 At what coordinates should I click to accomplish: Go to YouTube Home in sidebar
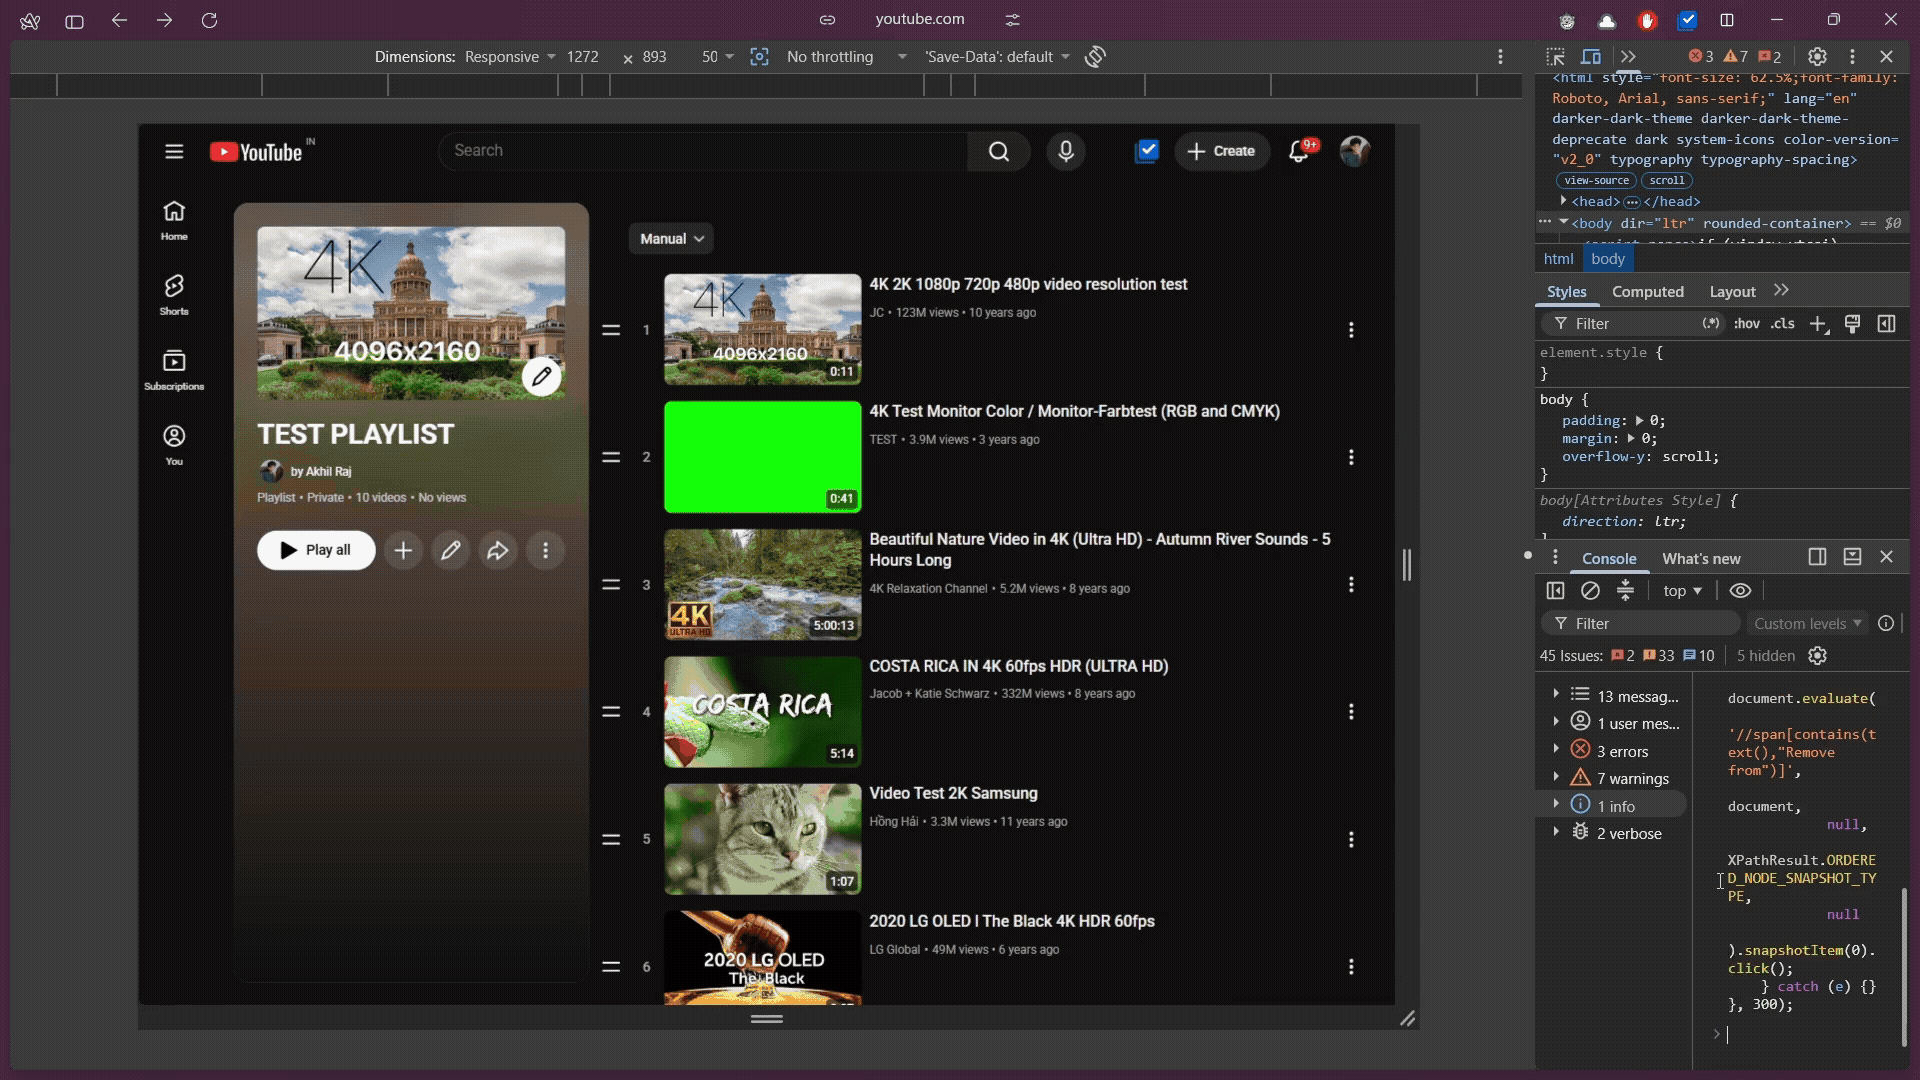[174, 220]
